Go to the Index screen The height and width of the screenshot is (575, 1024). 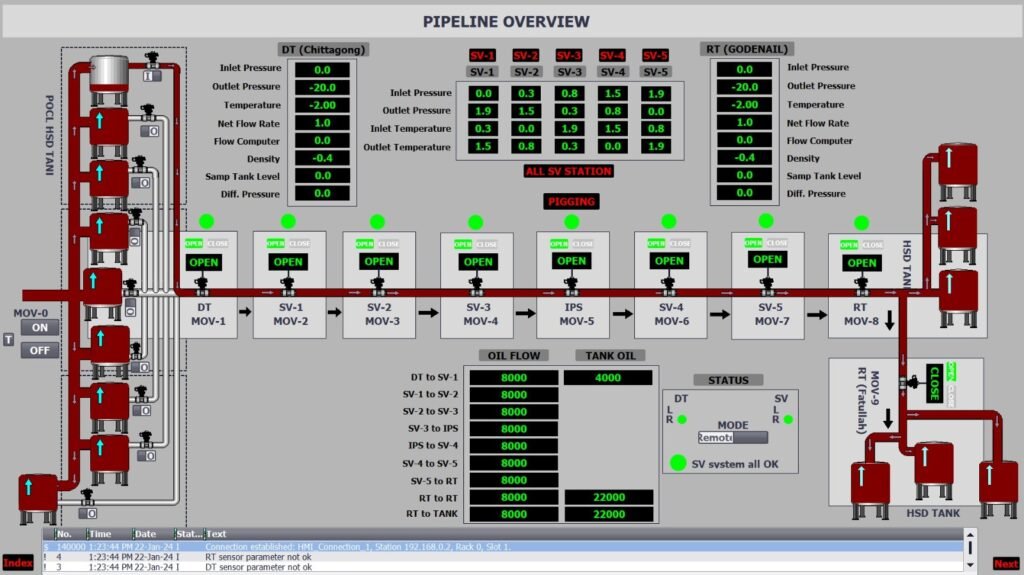click(17, 563)
